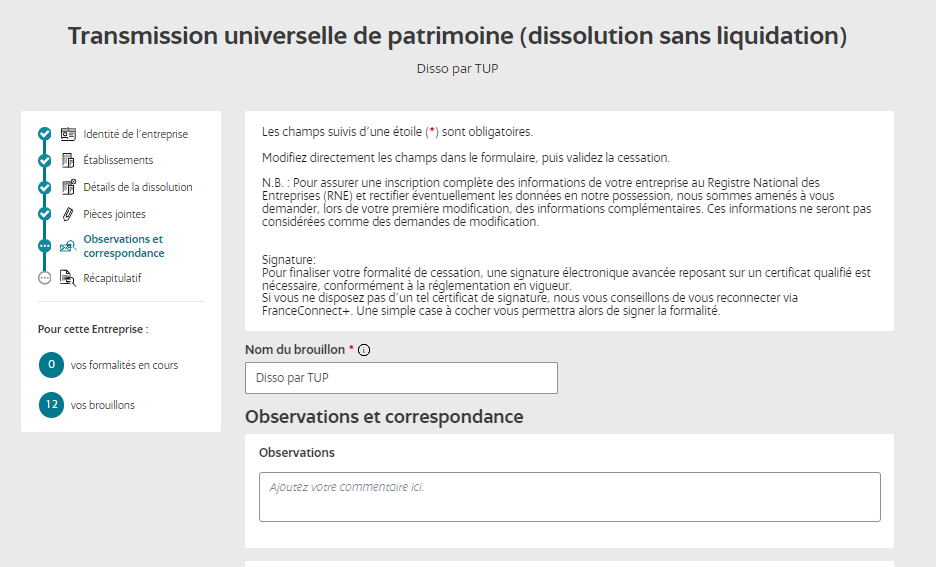Click the pending circle for Récapitulatif step

click(x=44, y=278)
